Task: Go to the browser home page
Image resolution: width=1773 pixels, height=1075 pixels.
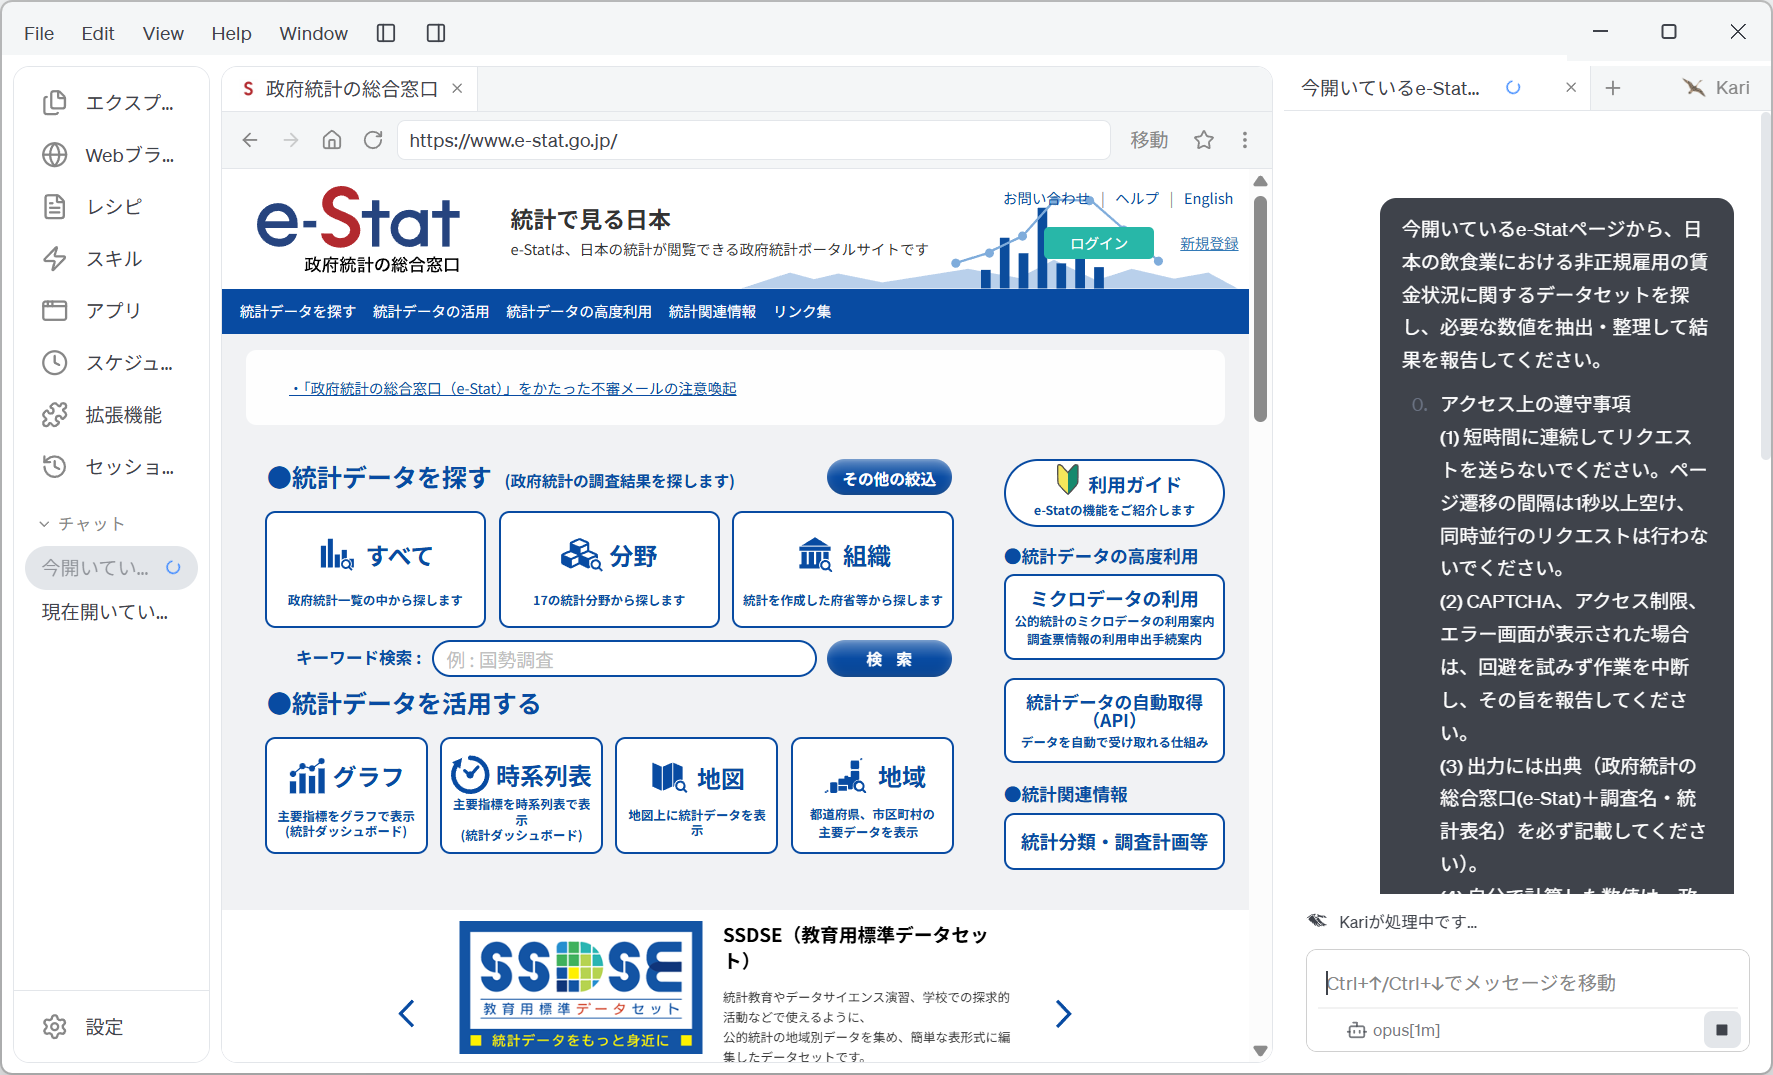Action: [x=332, y=140]
